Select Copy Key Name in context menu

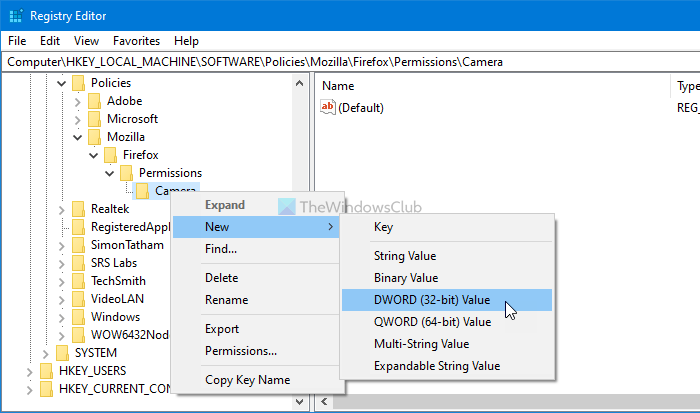pos(256,380)
